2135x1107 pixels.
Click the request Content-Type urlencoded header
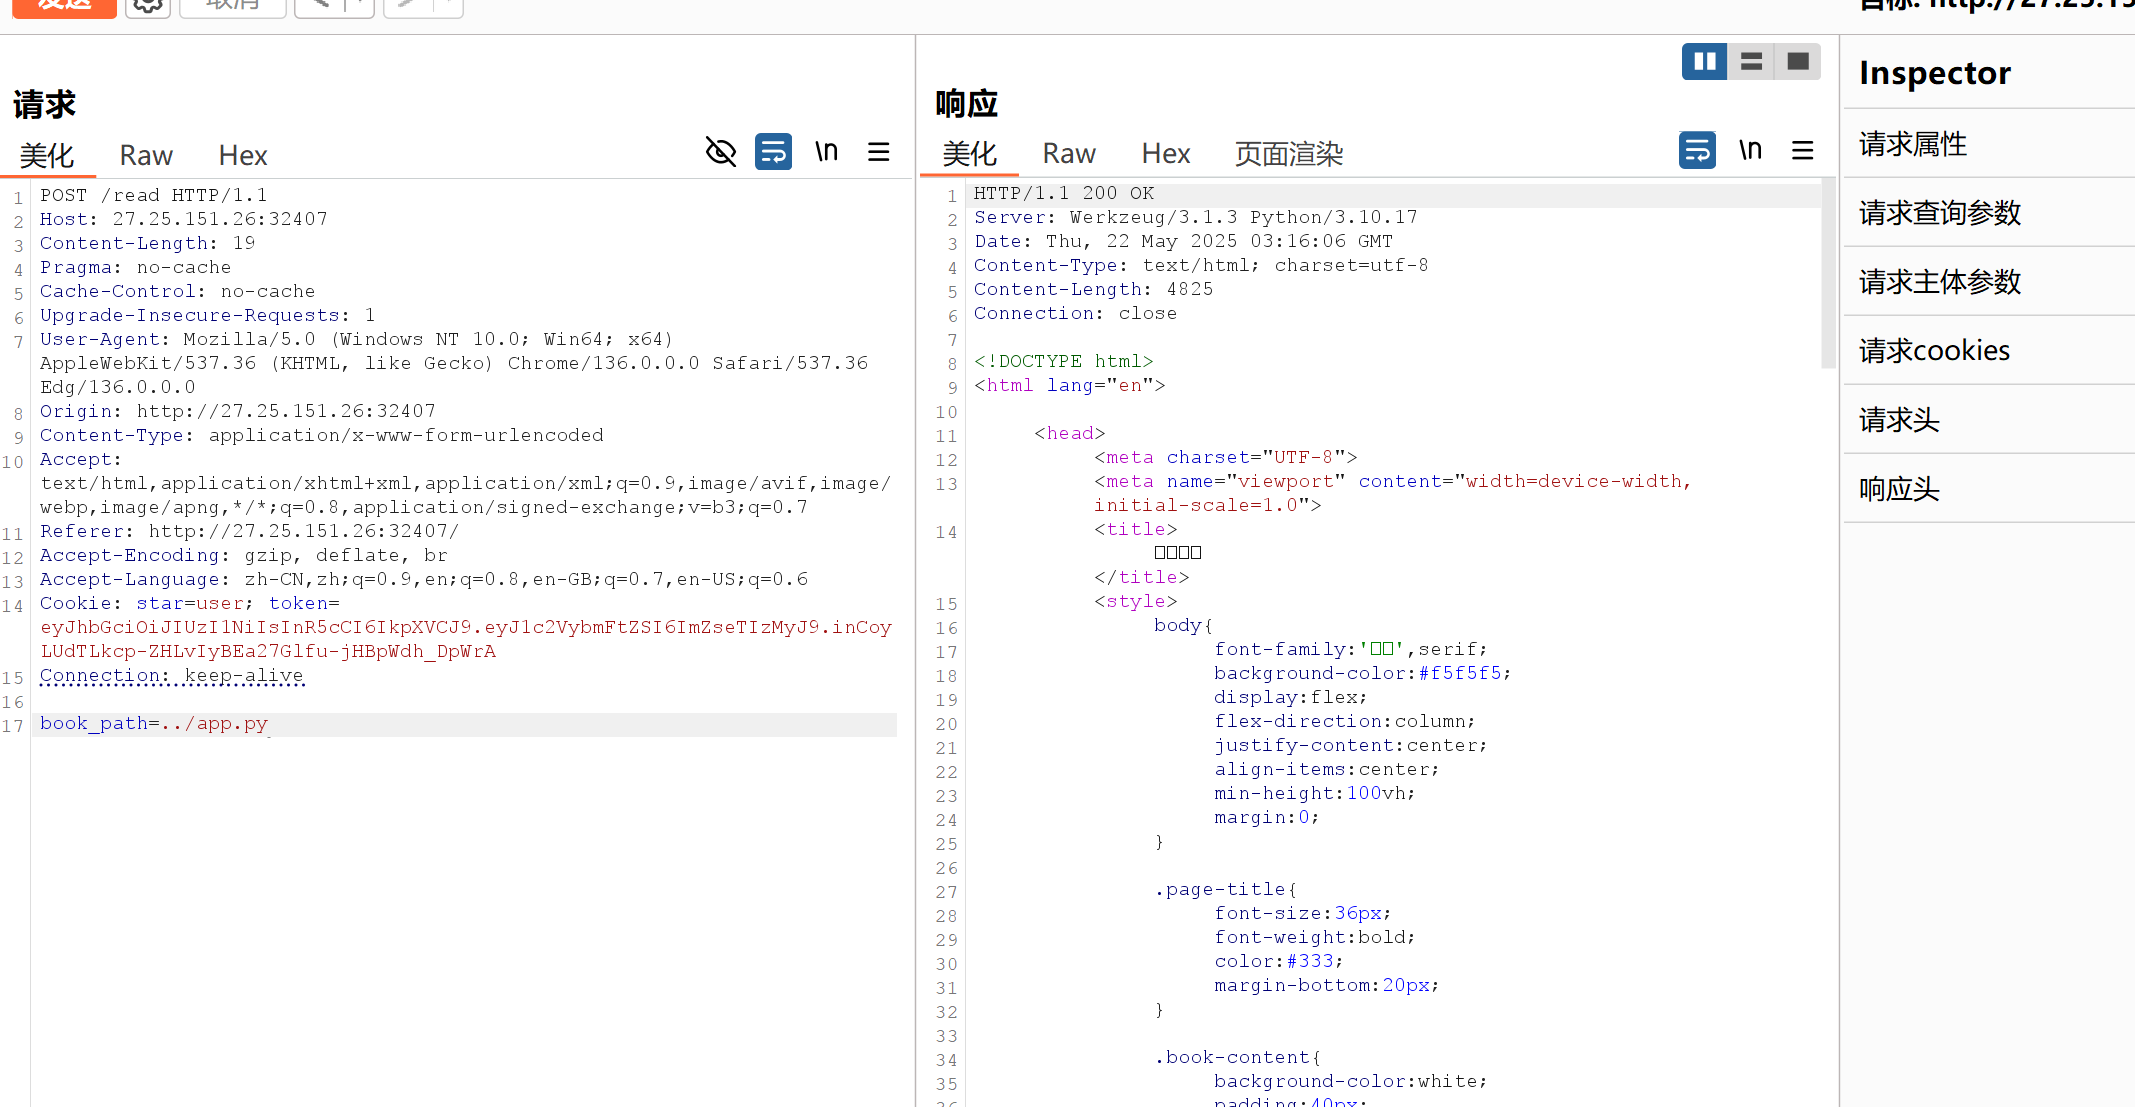coord(322,435)
